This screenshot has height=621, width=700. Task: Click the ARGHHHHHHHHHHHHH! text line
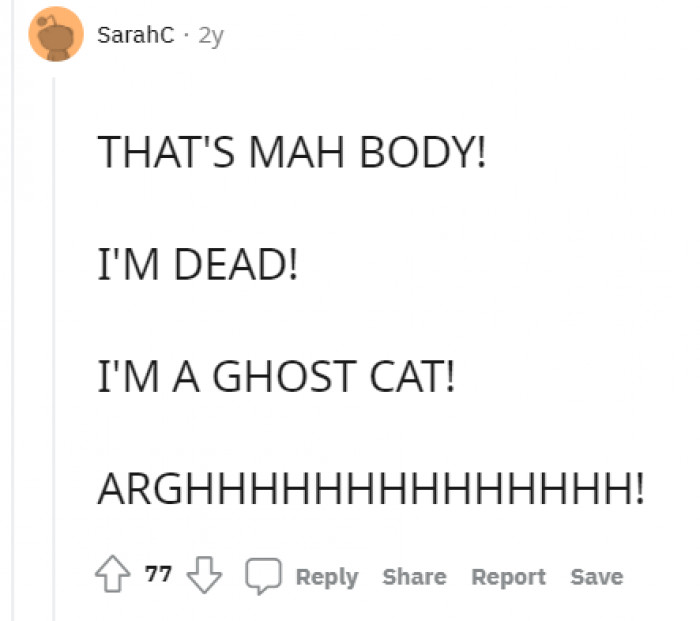371,489
